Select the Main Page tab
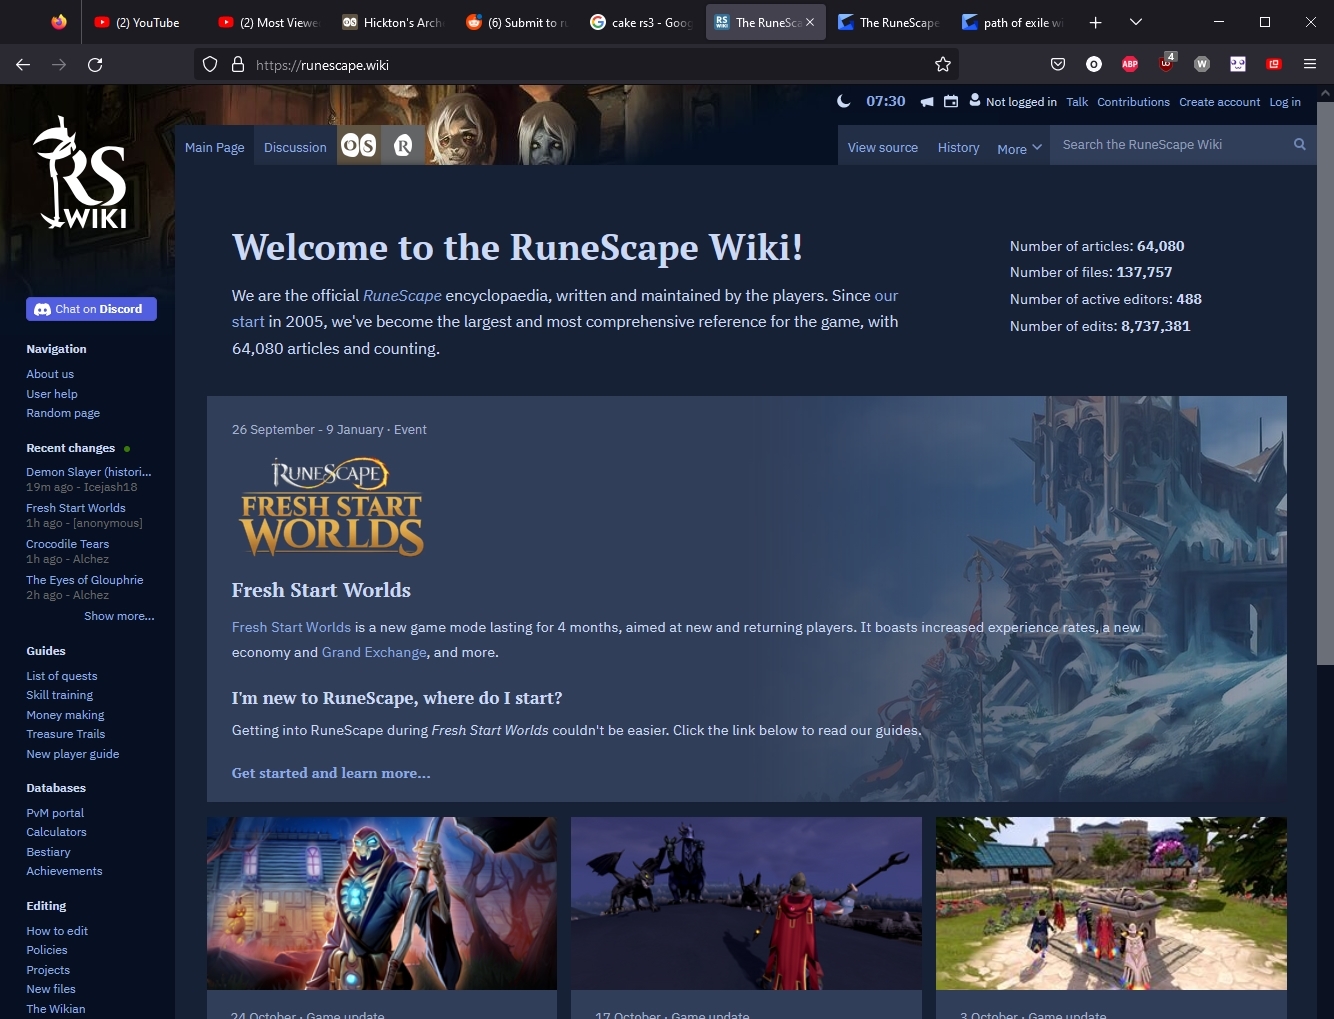Screen dimensions: 1334x1019 tap(214, 146)
